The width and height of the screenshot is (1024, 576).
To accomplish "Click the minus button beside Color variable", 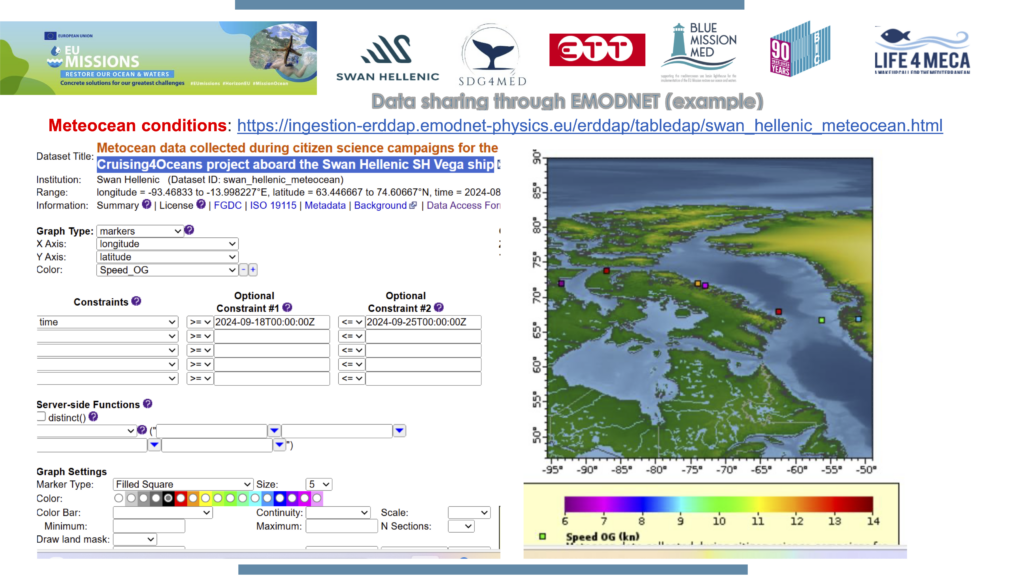I will click(243, 270).
